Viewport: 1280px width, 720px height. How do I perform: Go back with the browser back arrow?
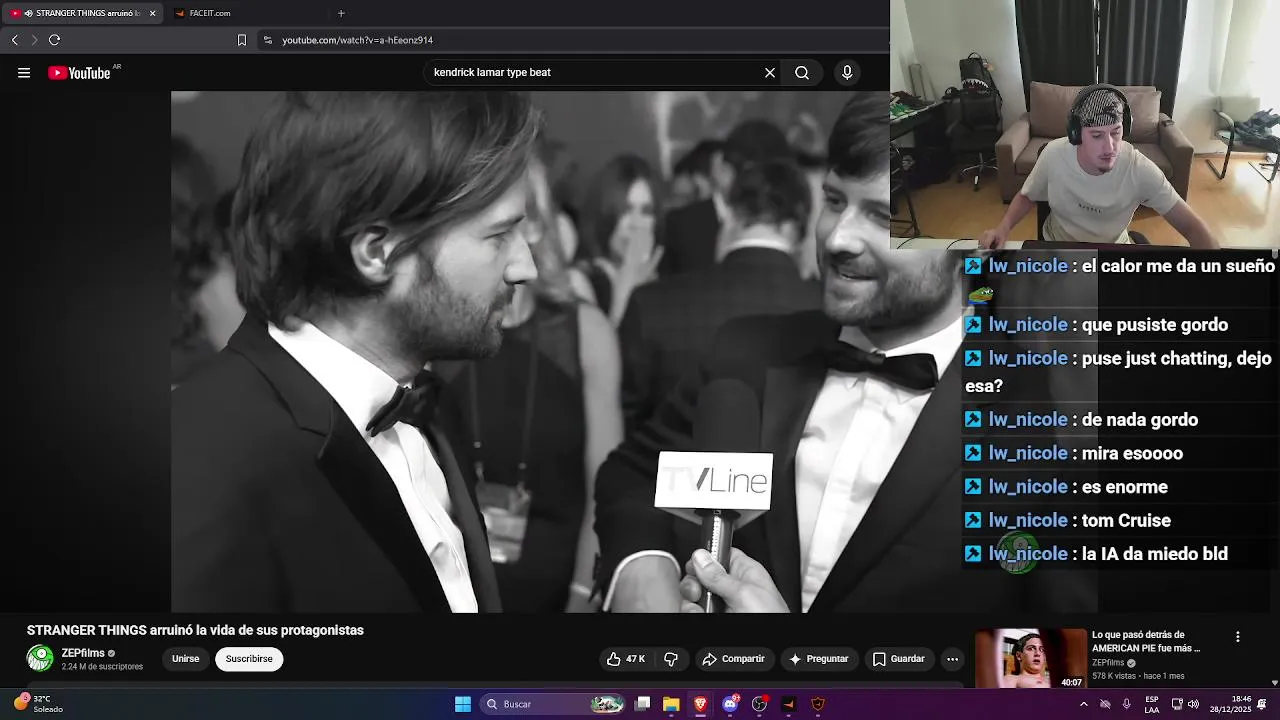[15, 40]
